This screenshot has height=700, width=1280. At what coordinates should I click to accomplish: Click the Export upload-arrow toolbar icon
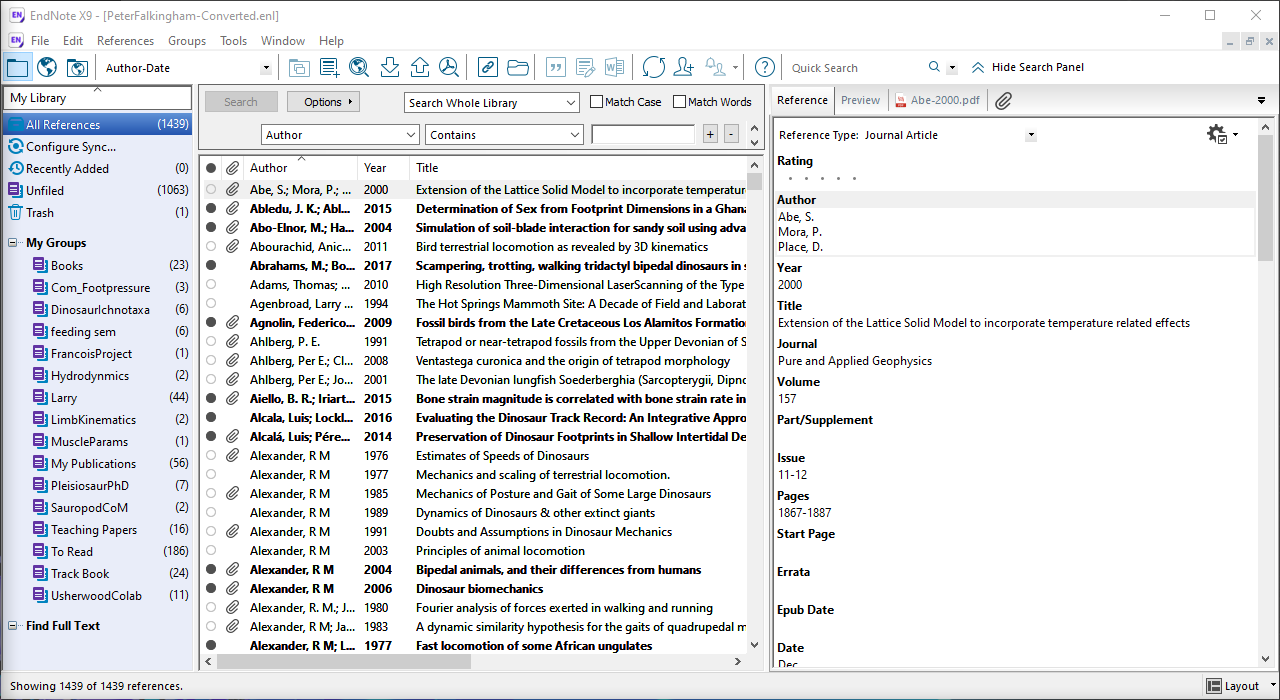click(x=420, y=67)
